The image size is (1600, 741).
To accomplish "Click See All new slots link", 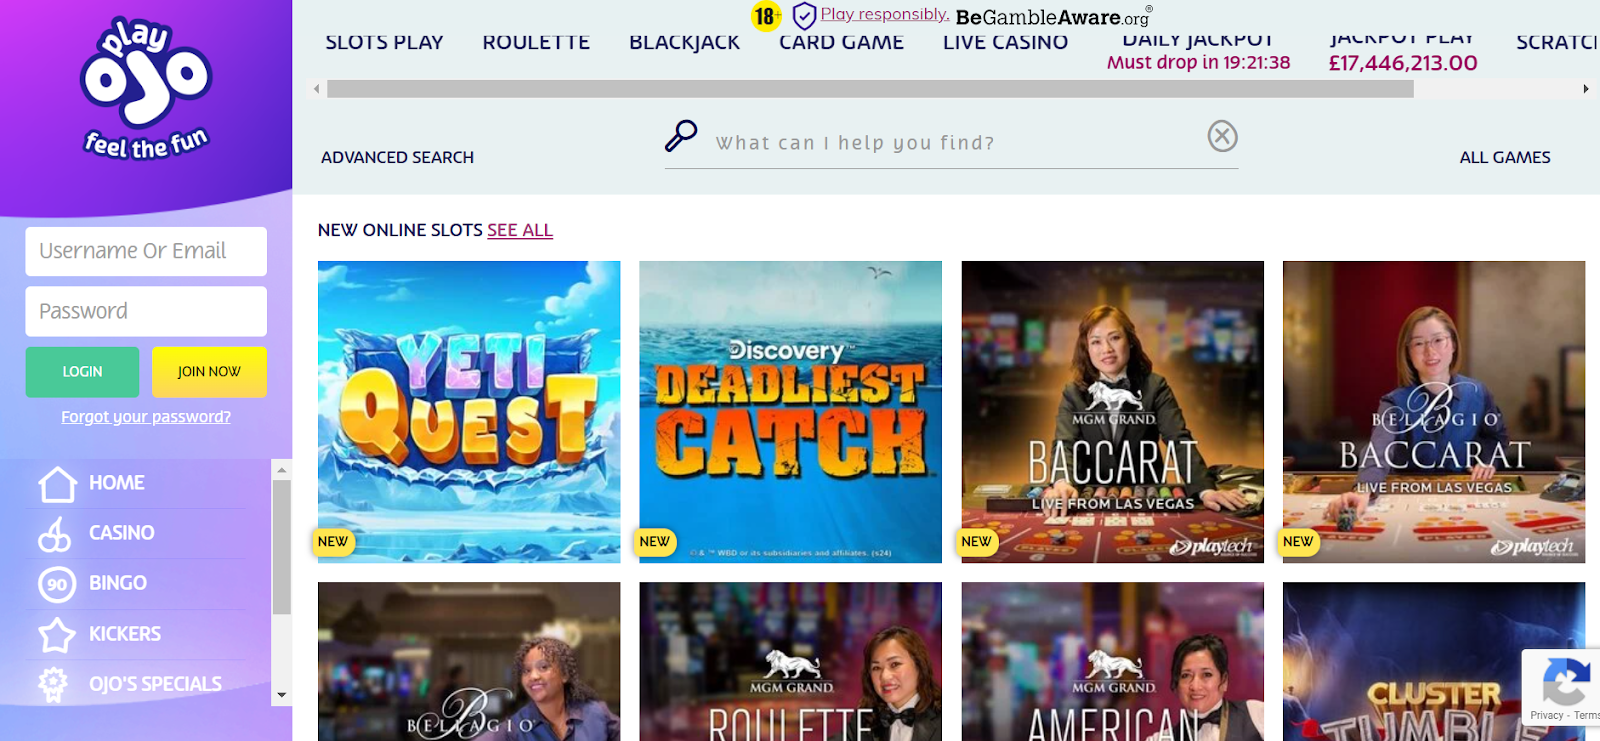I will (520, 230).
